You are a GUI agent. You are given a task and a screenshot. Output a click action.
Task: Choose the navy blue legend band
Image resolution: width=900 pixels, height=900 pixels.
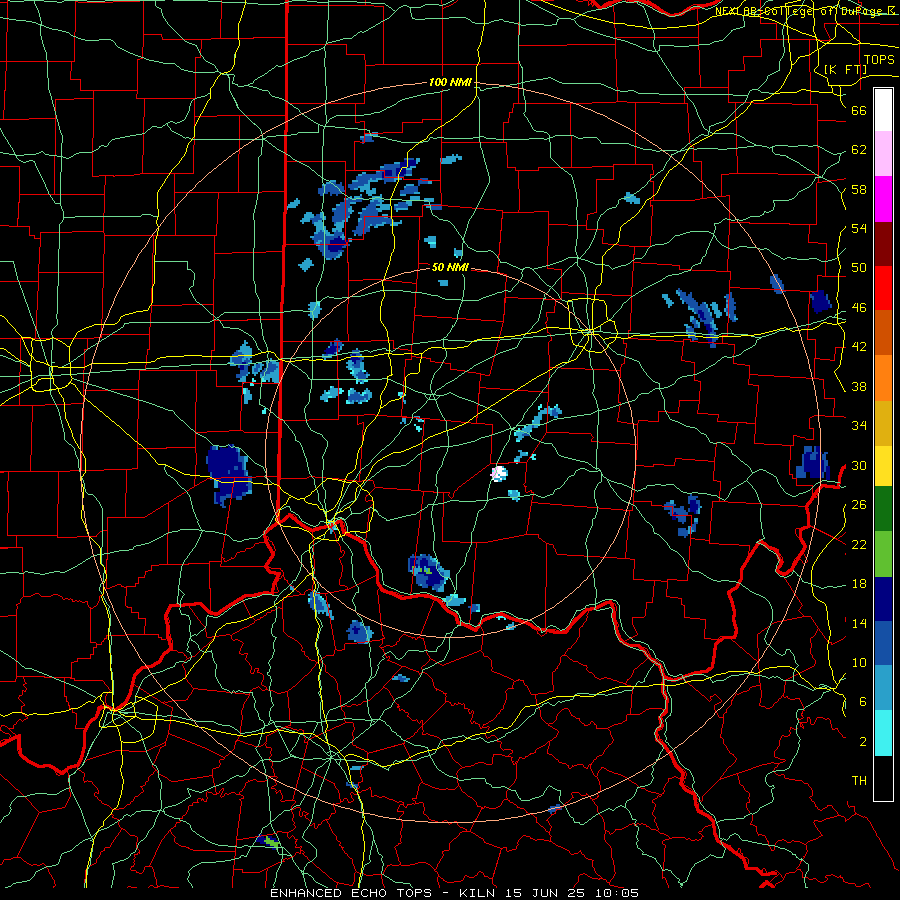(x=883, y=599)
